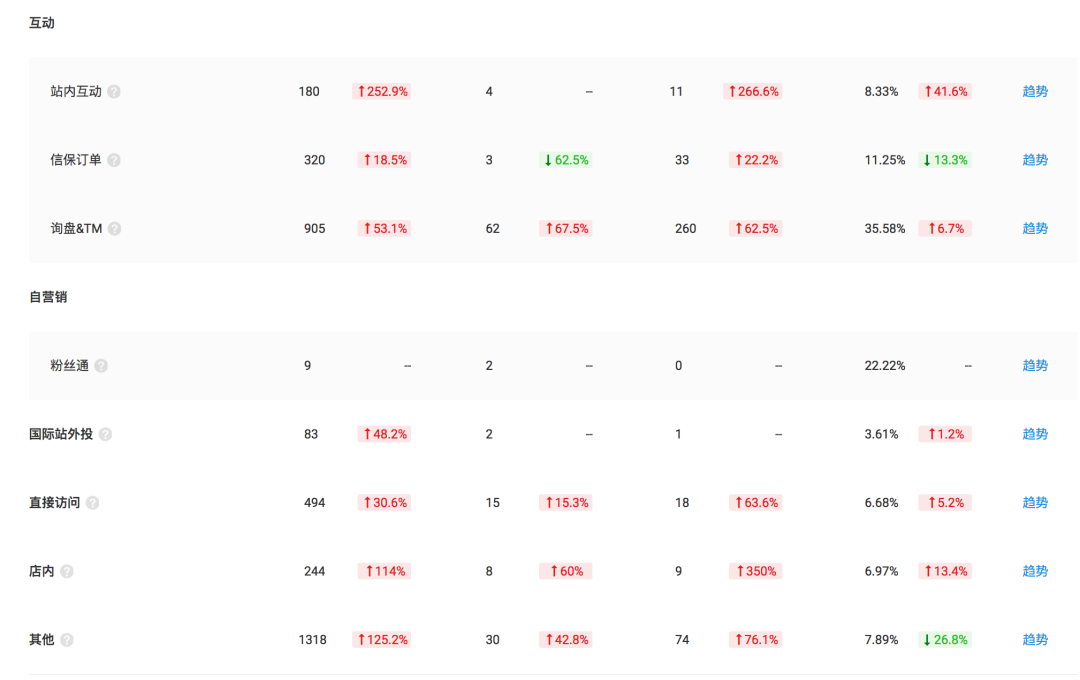This screenshot has height=680, width=1080.
Task: Click info icon next to 国际站外投
Action: 105,435
